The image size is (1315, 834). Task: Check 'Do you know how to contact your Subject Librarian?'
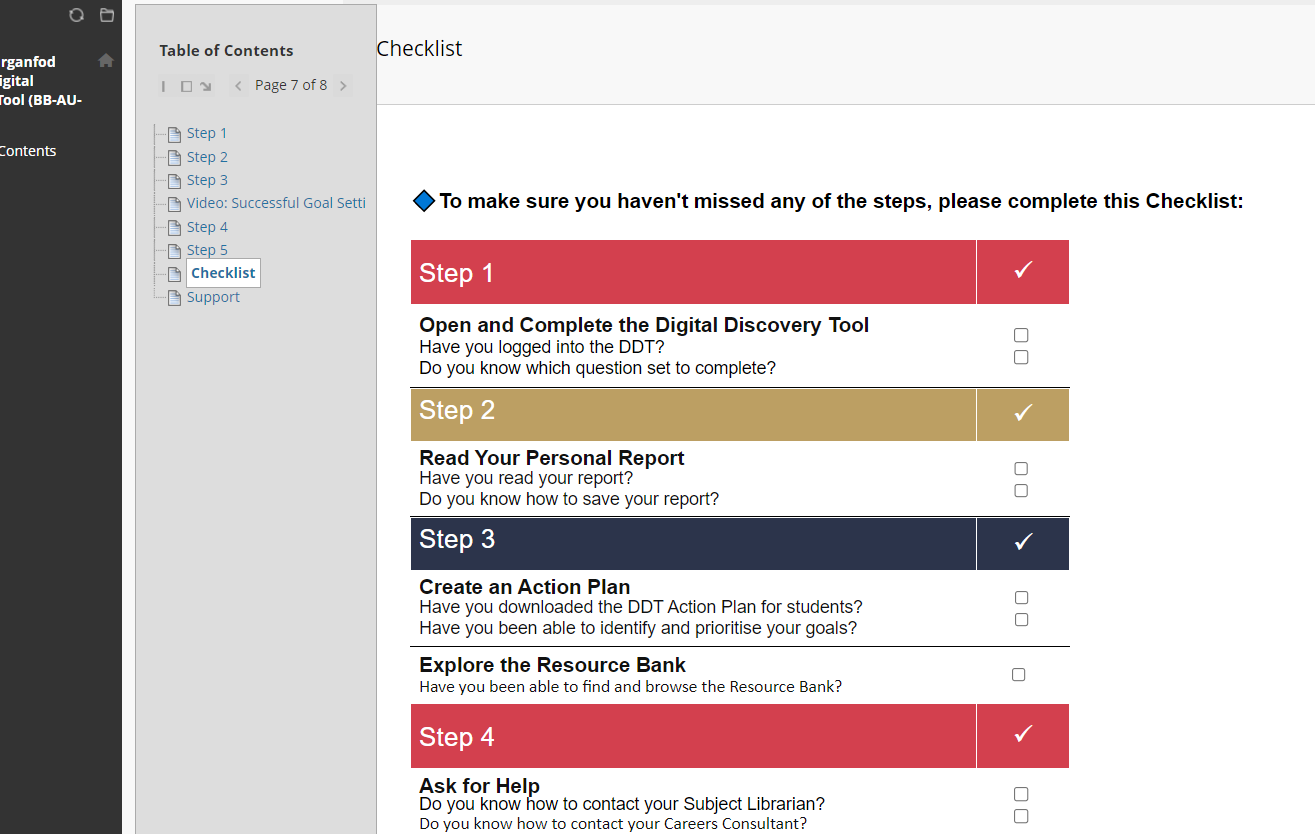1021,794
